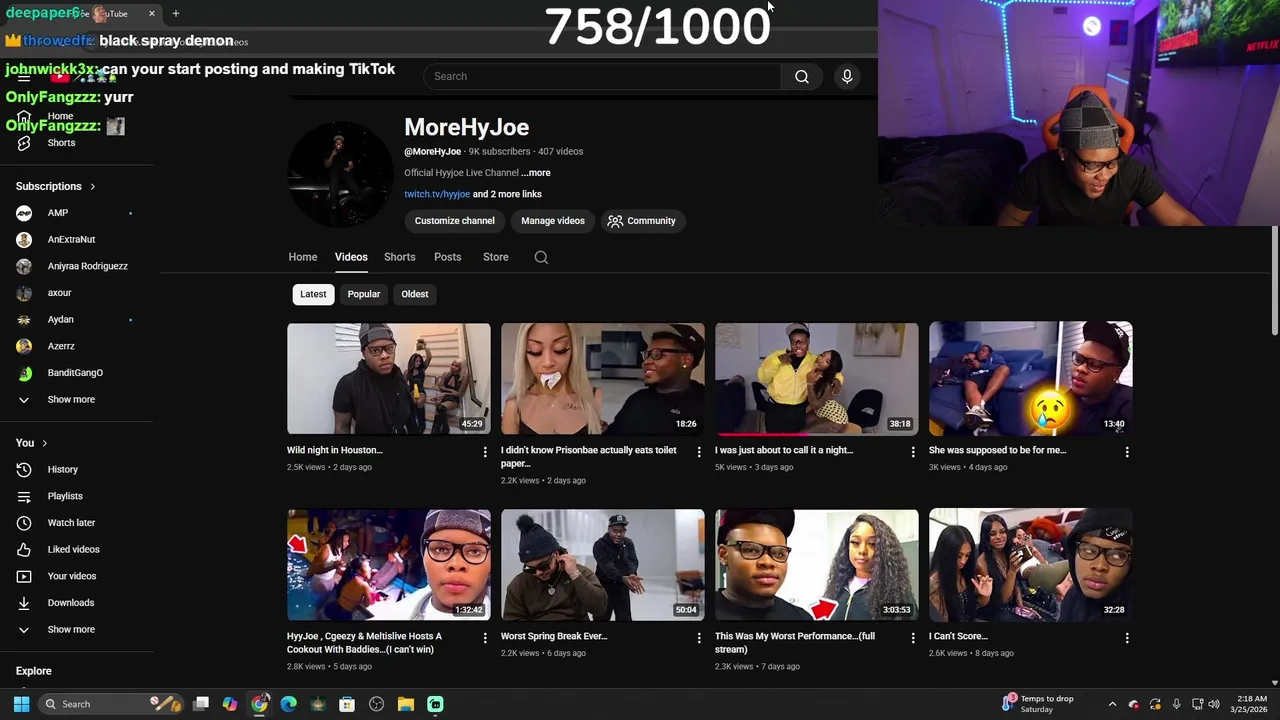The image size is (1280, 720).
Task: Click the channel search magnifier icon
Action: click(x=541, y=257)
